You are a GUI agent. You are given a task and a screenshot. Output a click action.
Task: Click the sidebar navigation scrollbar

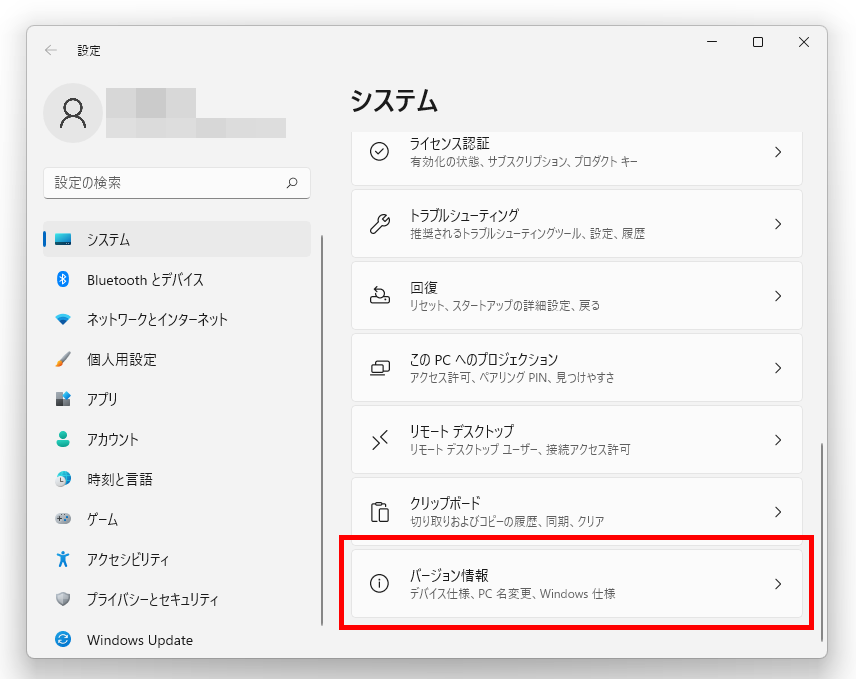[322, 430]
